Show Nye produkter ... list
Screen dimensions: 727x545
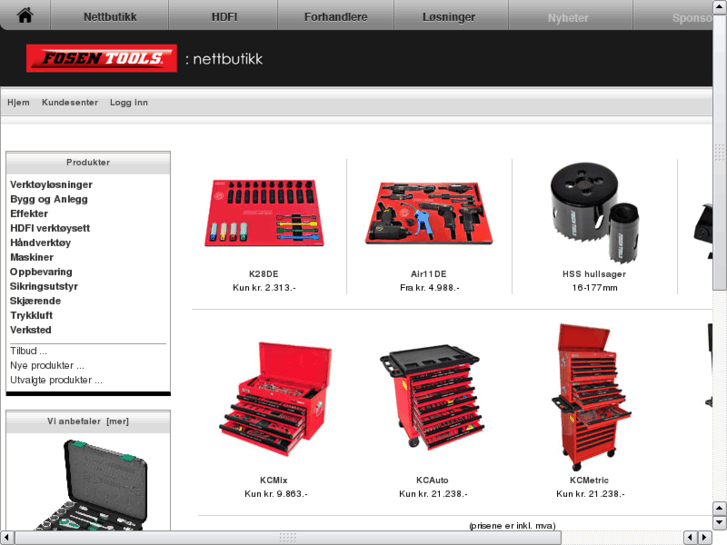(47, 365)
